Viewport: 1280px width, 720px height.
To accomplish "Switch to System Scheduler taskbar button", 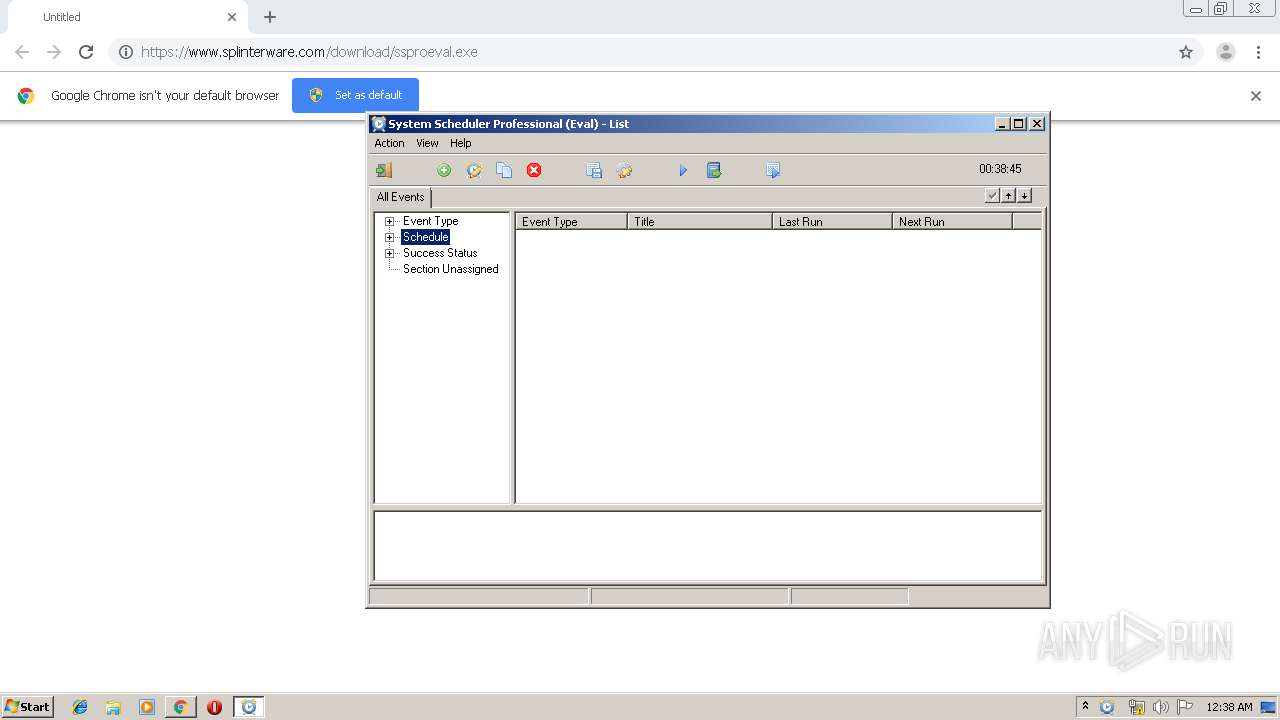I will [248, 707].
